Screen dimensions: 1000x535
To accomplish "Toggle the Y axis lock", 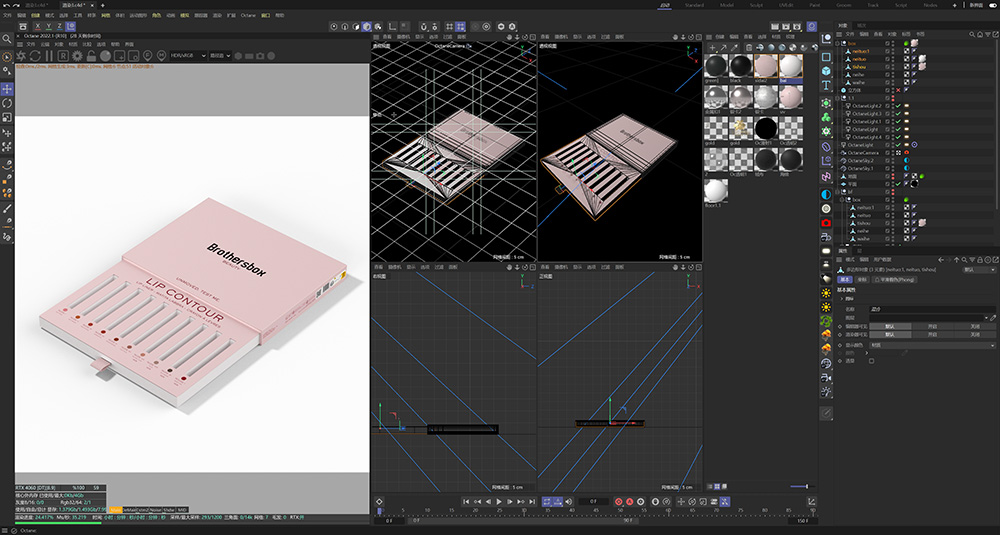I will click(49, 26).
